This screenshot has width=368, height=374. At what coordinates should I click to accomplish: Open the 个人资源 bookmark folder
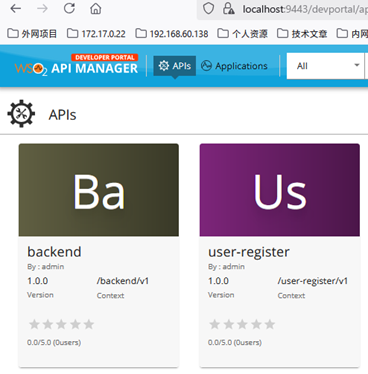pyautogui.click(x=242, y=34)
